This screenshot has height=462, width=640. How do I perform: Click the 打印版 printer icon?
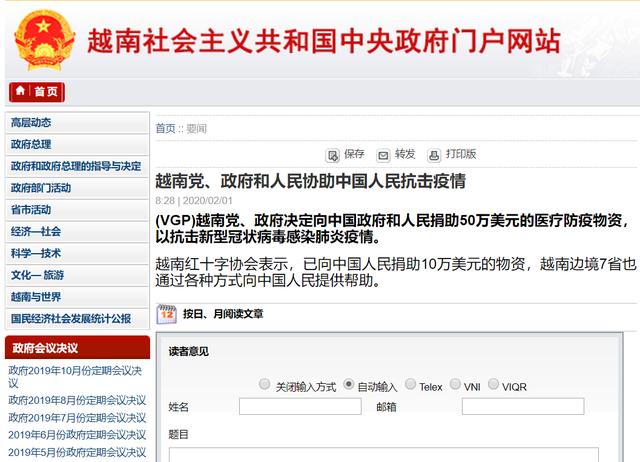pos(434,155)
